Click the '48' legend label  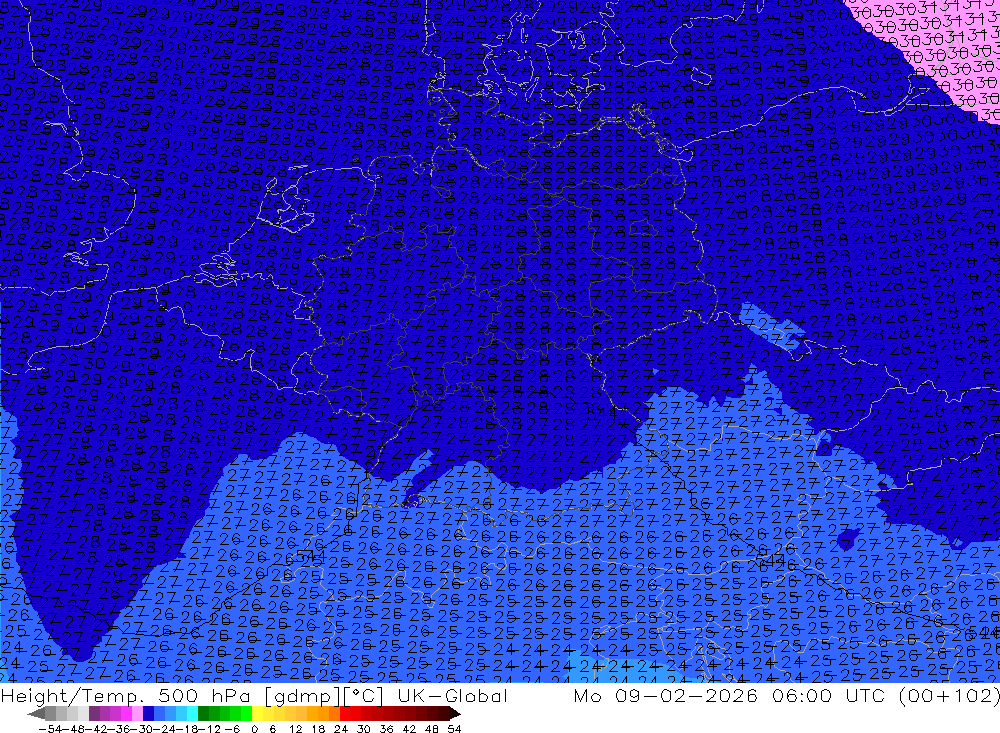pyautogui.click(x=432, y=729)
